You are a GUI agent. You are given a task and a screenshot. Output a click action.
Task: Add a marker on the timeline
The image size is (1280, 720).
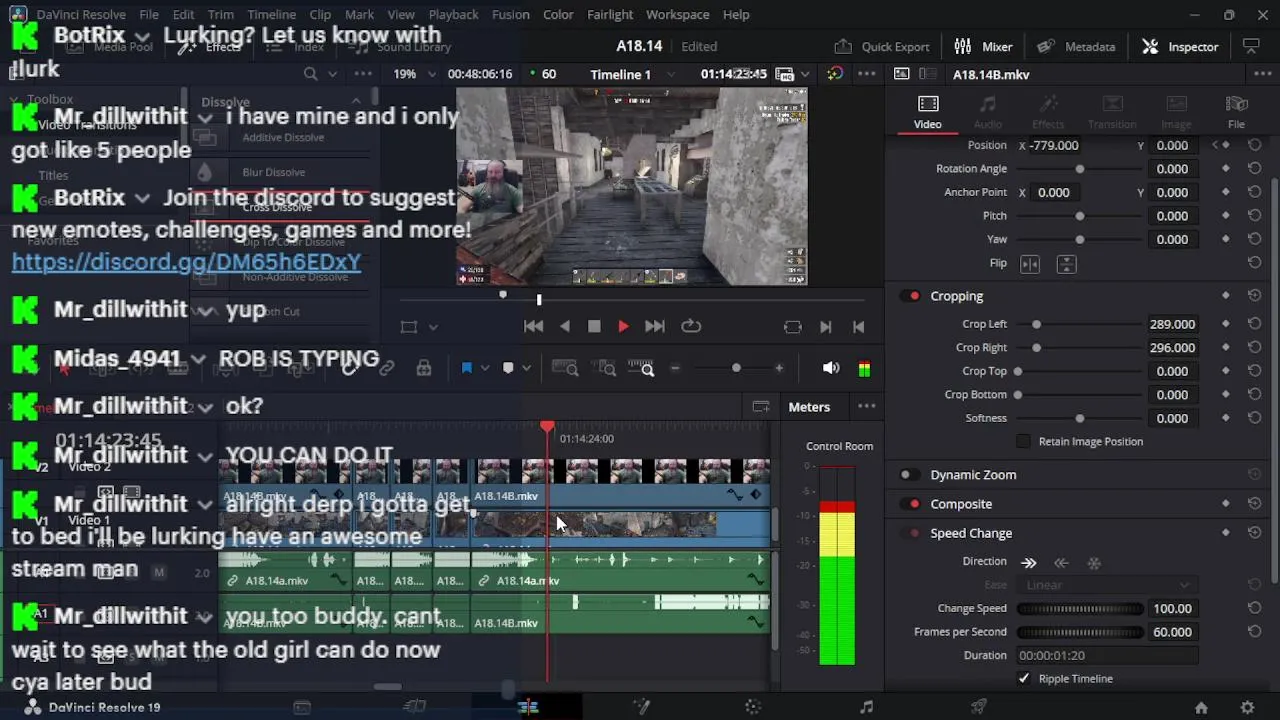point(508,368)
